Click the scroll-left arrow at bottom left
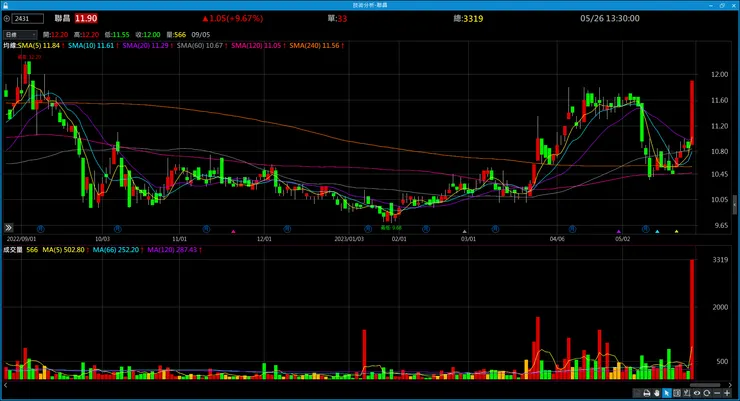 [x=6, y=385]
